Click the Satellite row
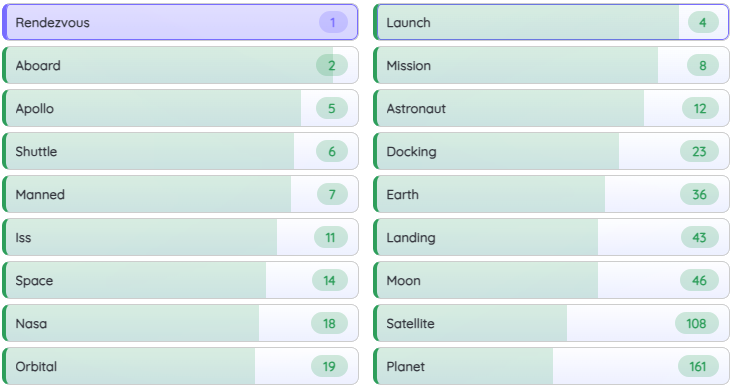 point(551,323)
